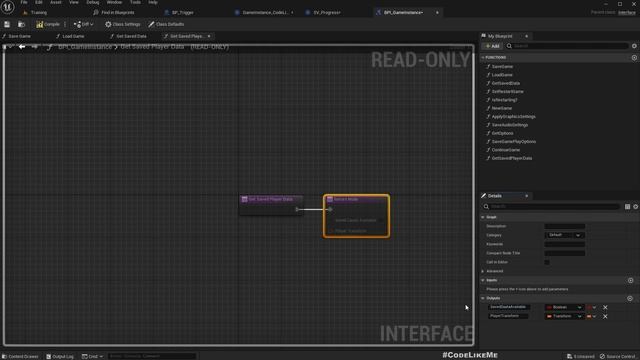Click the forward navigation arrow in graph

click(35, 47)
